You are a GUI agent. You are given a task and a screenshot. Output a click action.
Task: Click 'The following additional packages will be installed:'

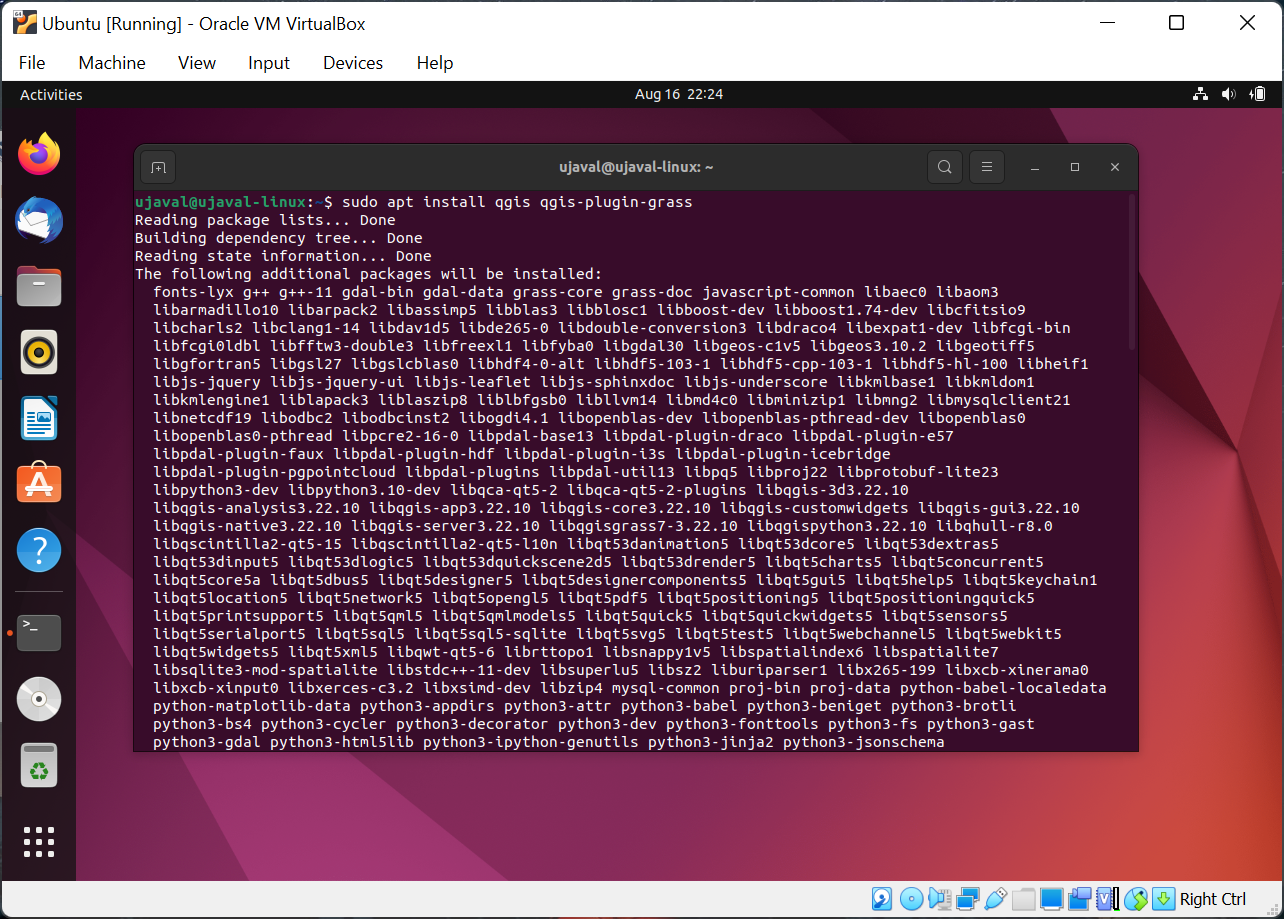click(369, 274)
